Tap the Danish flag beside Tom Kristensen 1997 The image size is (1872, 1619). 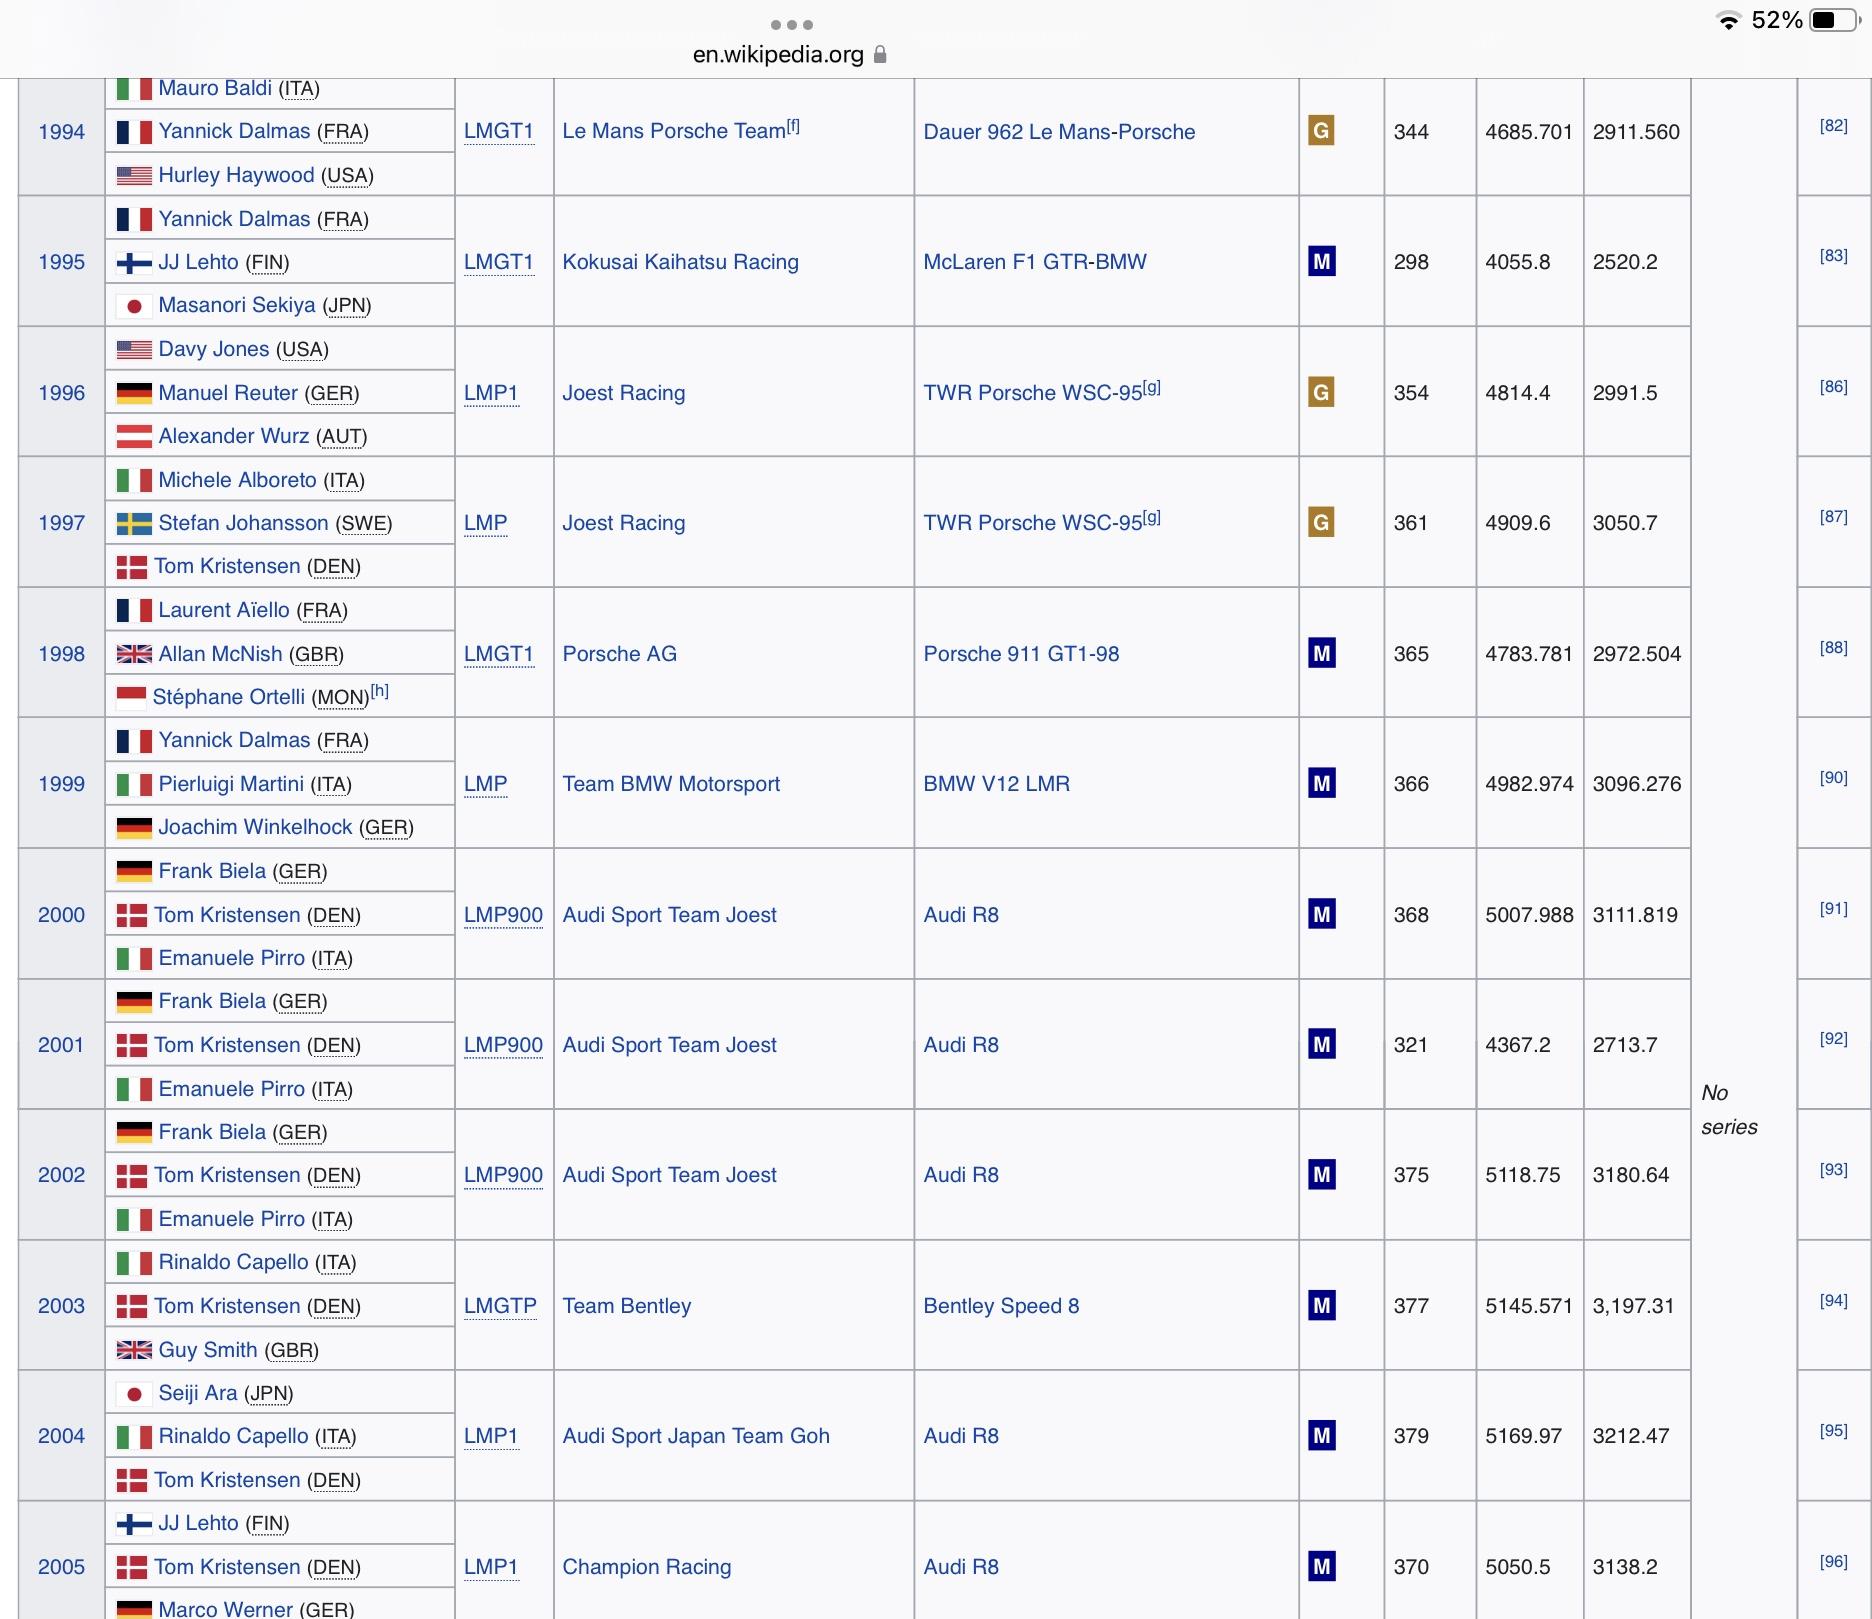(x=132, y=567)
